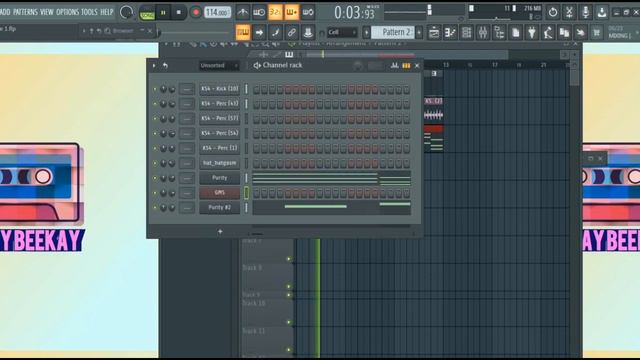Open the tempo tapper icon

point(548,32)
